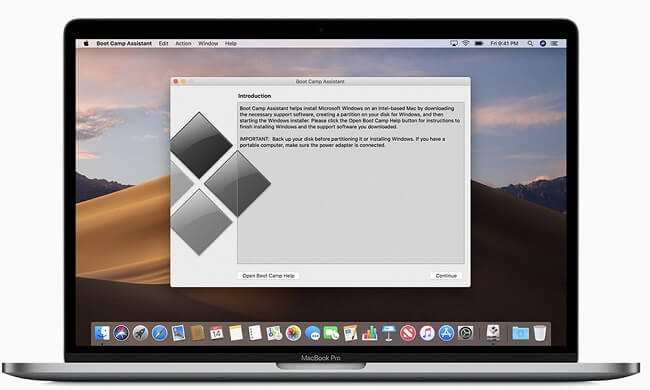The height and width of the screenshot is (390, 650).
Task: Open iTunes music note icon in Dock
Action: [x=427, y=333]
